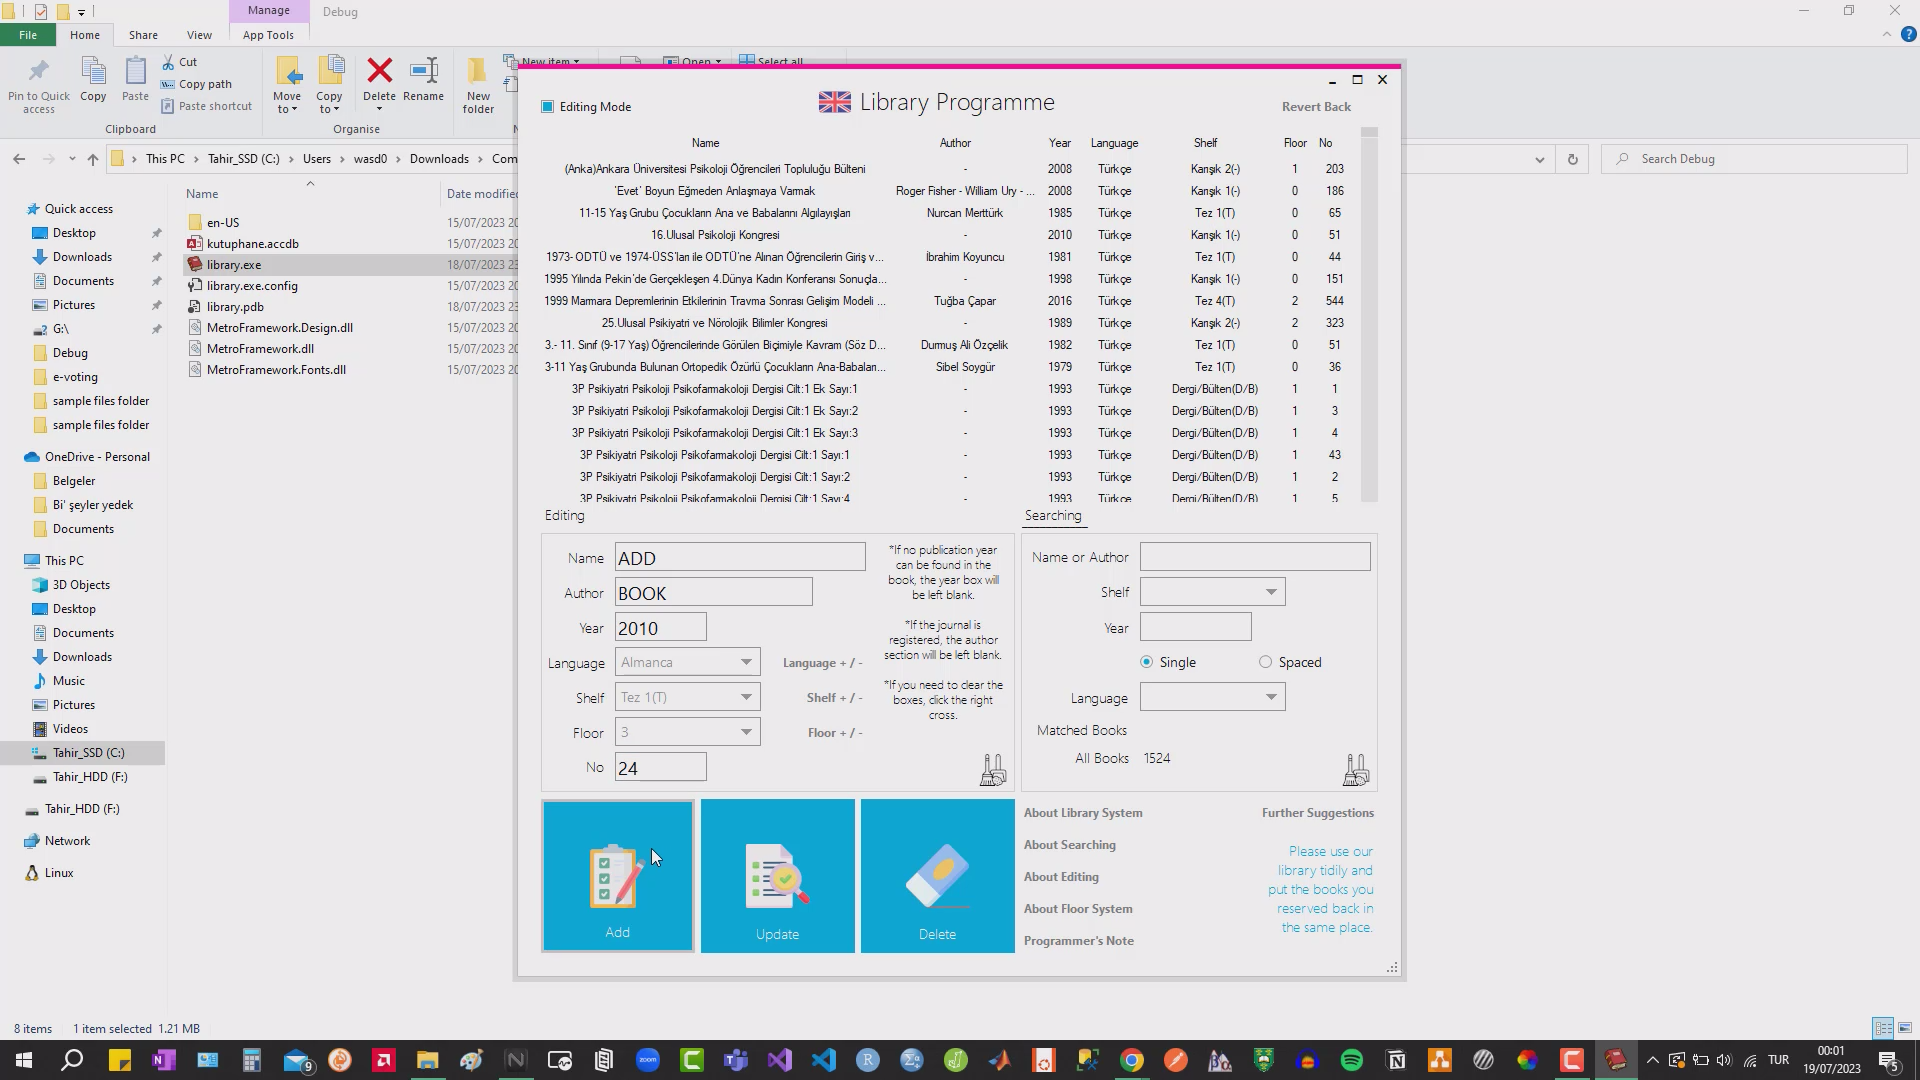The height and width of the screenshot is (1080, 1920).
Task: Open Explorer help question mark
Action: (x=1908, y=34)
